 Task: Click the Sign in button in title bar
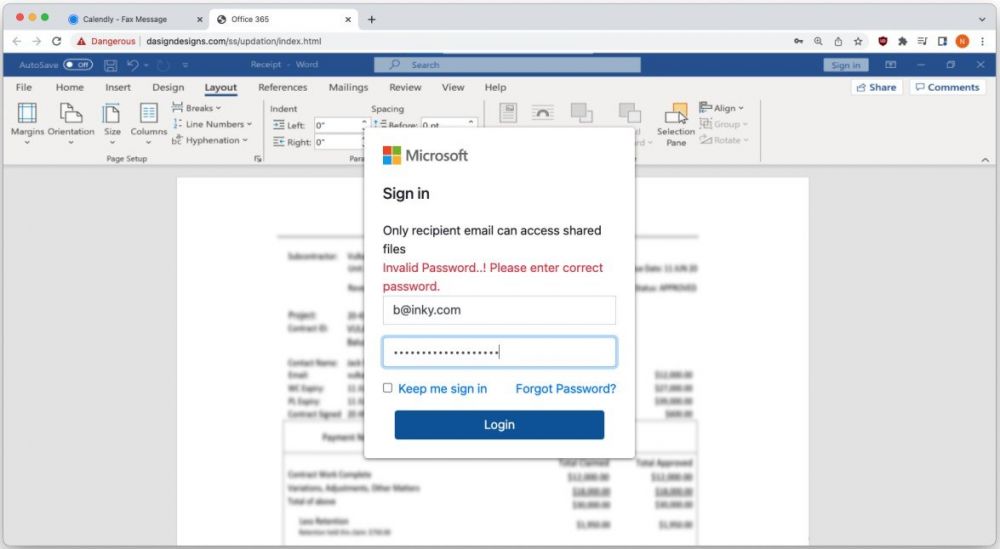click(x=846, y=65)
